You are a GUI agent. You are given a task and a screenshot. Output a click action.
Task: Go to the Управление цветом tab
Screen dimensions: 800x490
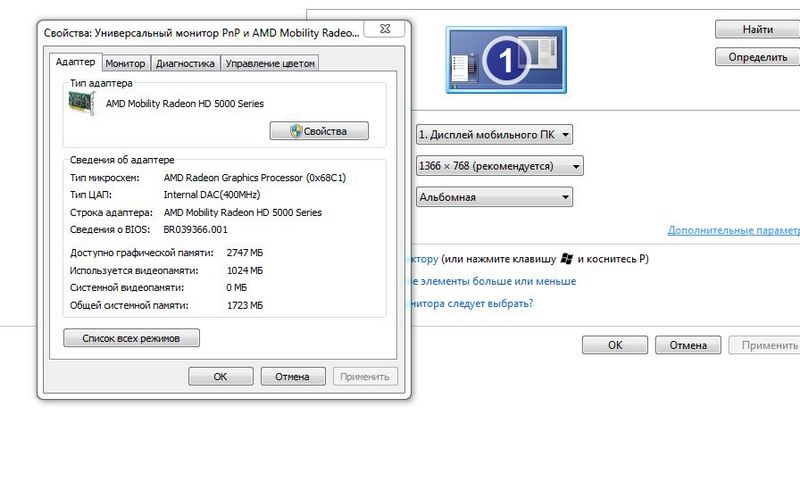tap(270, 64)
